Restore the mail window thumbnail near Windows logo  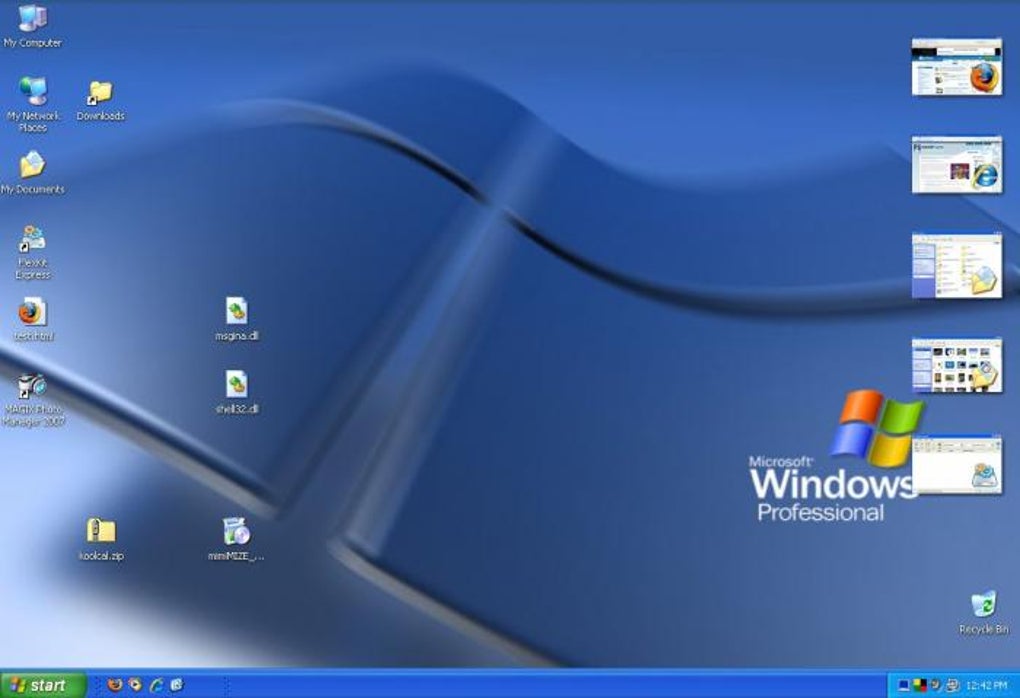(x=958, y=464)
